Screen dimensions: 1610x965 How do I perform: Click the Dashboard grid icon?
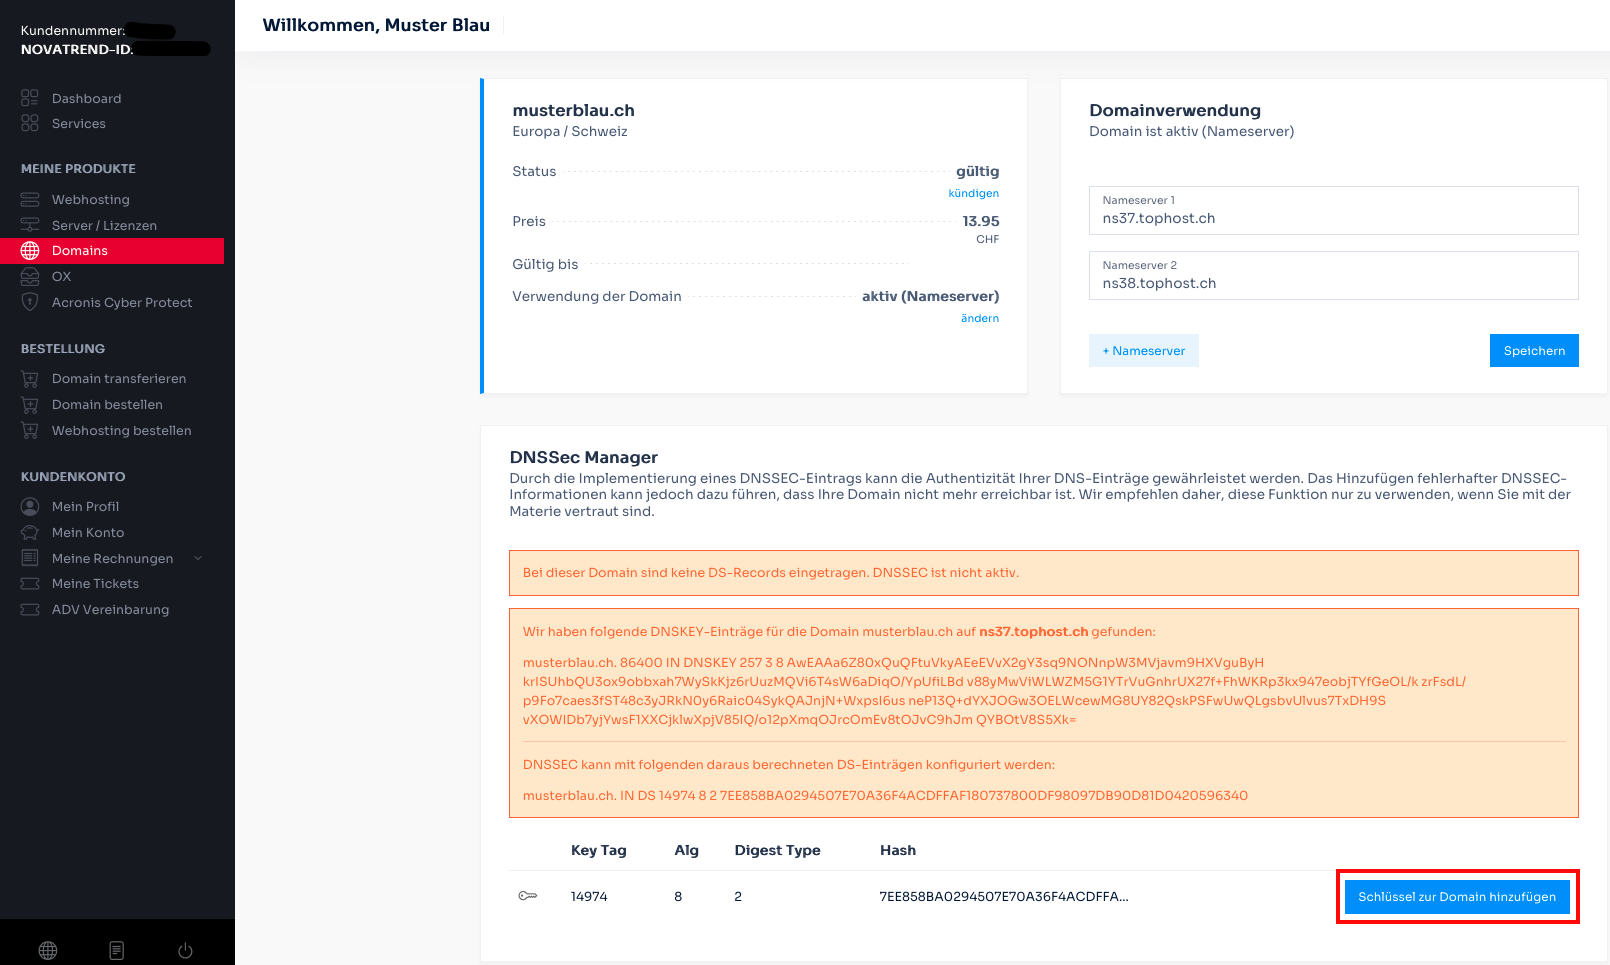[30, 98]
